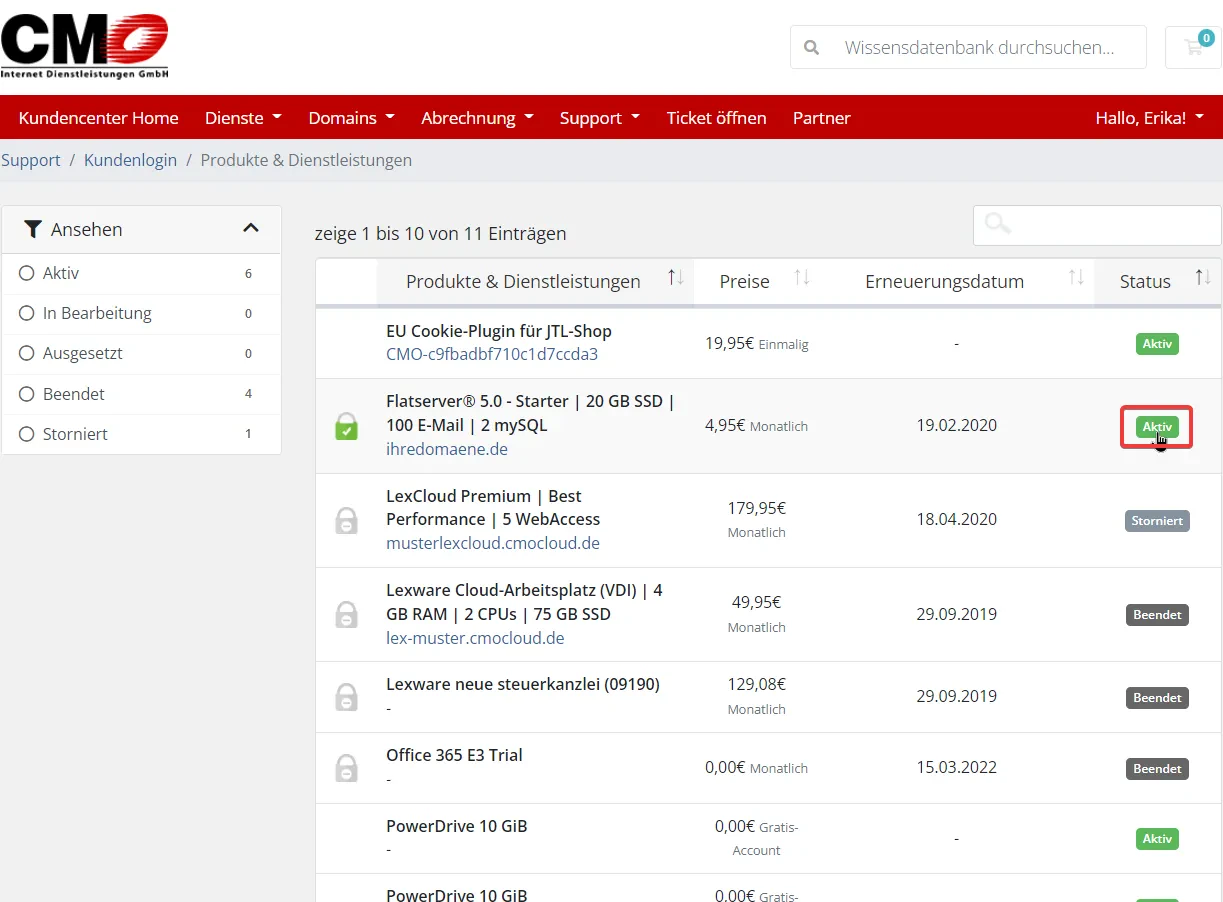Select the Ausgesetzt filter radio
This screenshot has width=1223, height=902.
click(27, 353)
